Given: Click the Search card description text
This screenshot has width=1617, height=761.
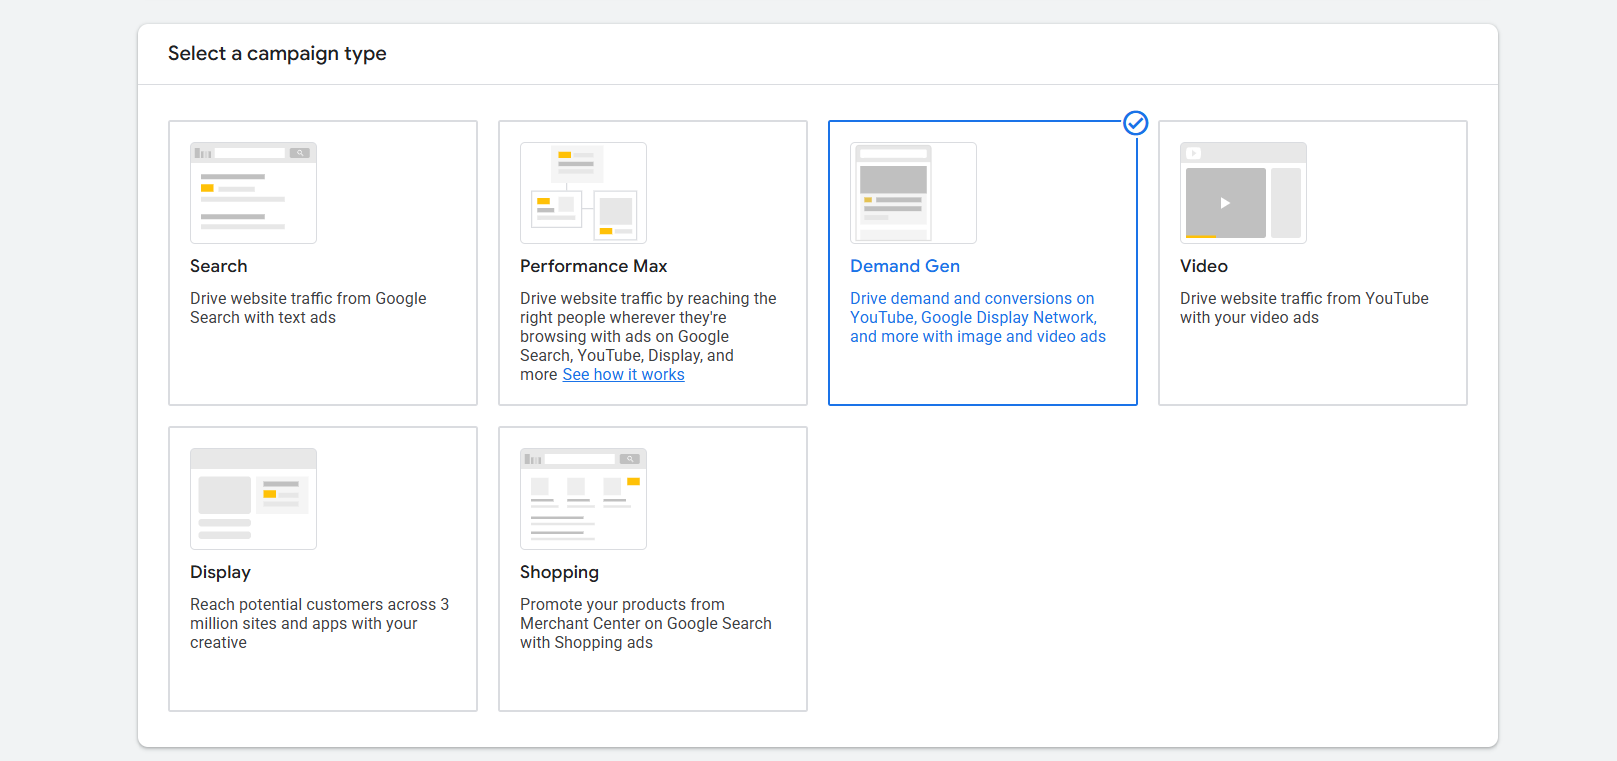Looking at the screenshot, I should (x=308, y=308).
